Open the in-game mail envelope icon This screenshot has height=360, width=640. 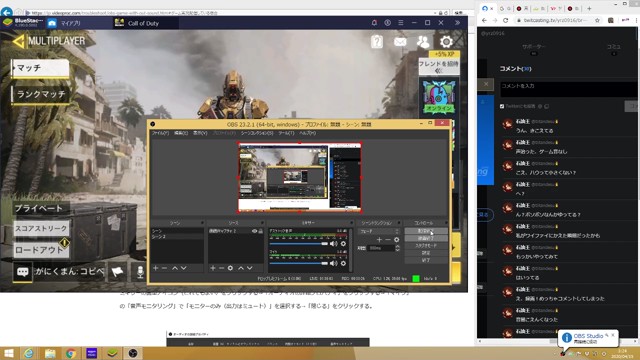400,41
